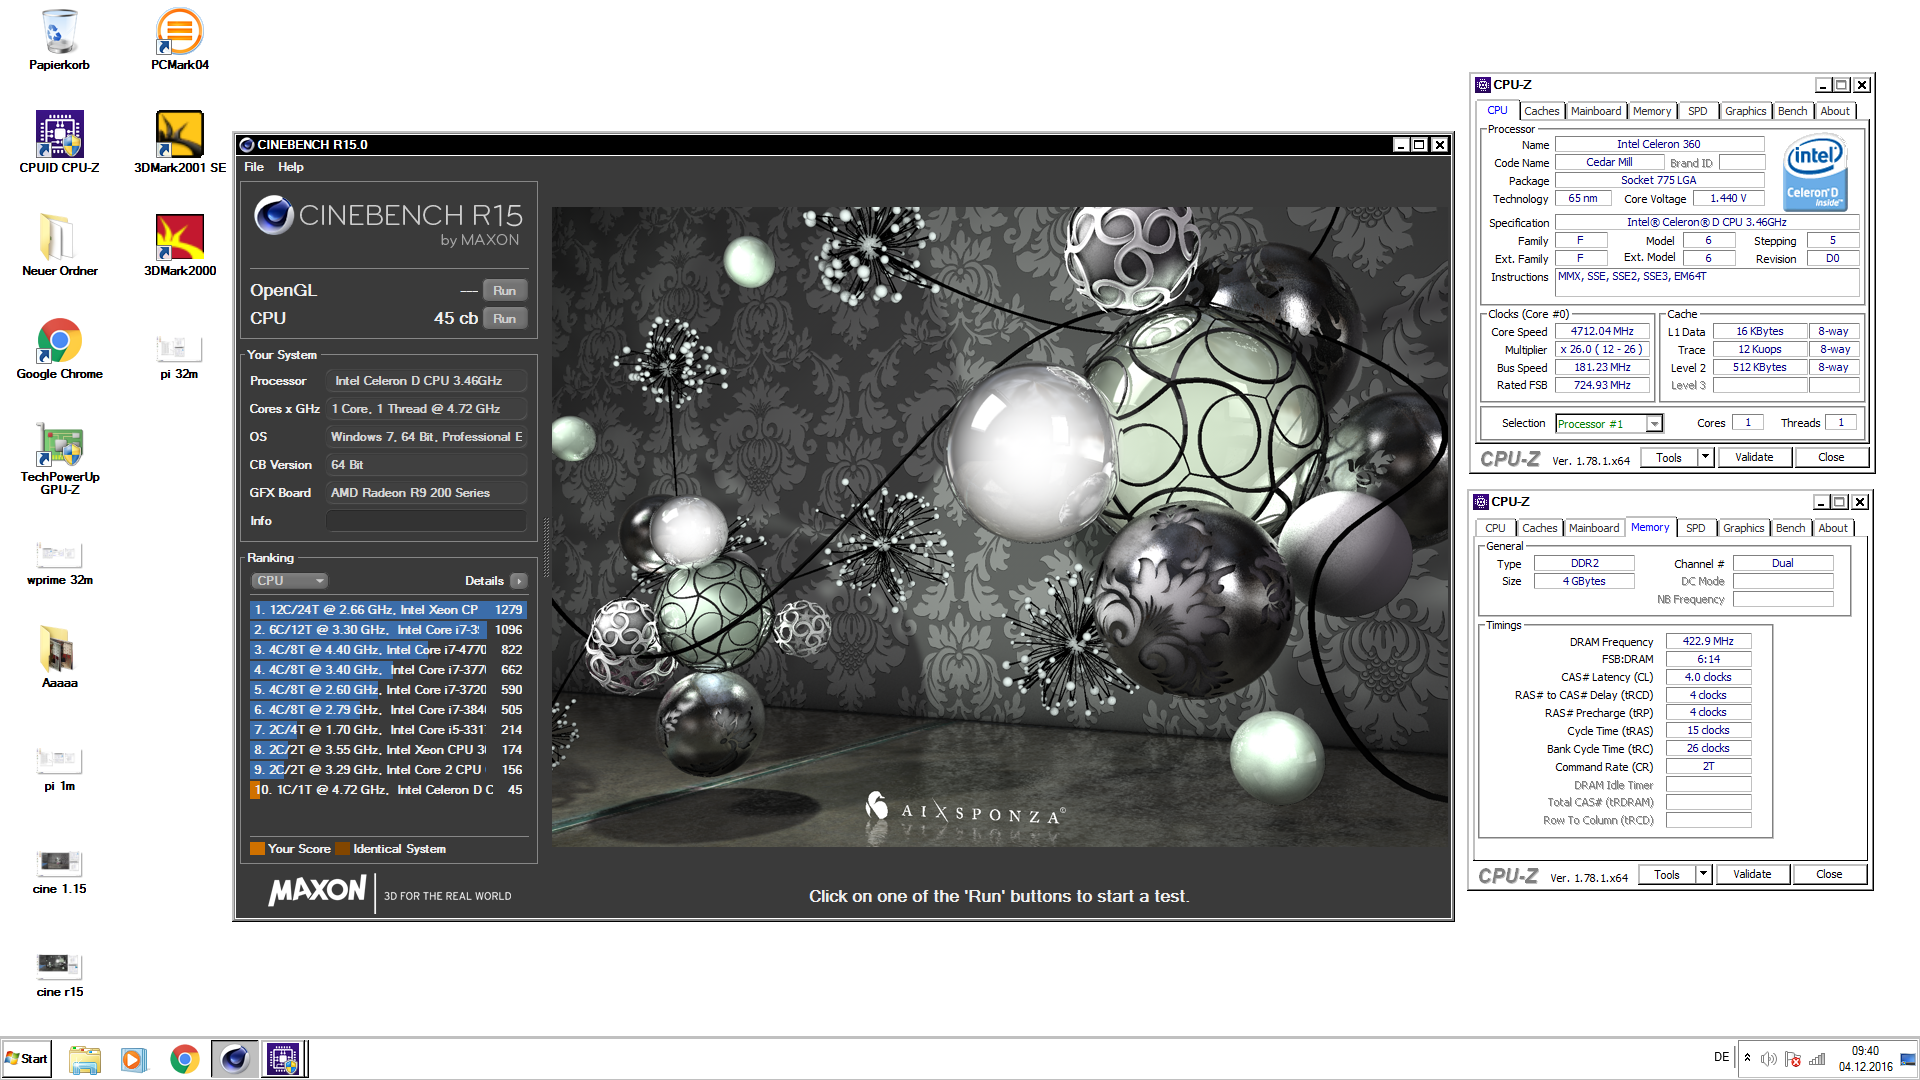Open Graphics tab in upper CPU-Z window
The height and width of the screenshot is (1080, 1920).
coord(1745,111)
